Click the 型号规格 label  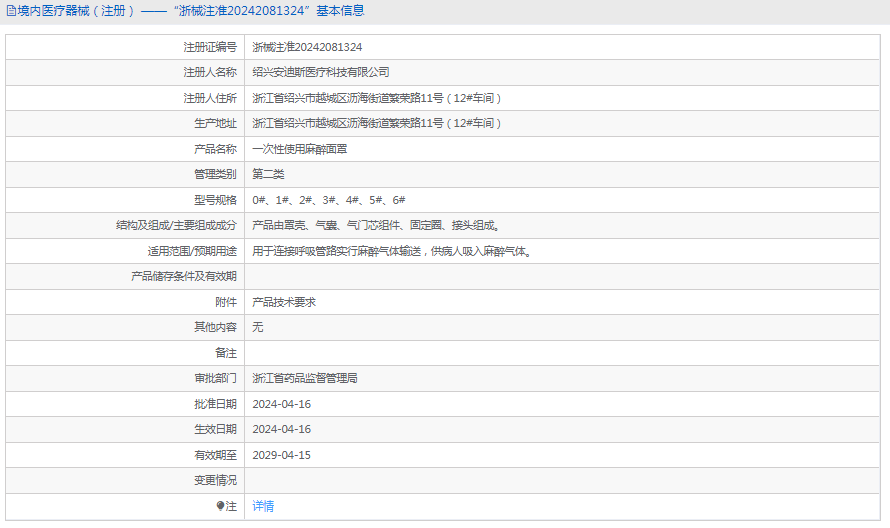click(x=215, y=200)
